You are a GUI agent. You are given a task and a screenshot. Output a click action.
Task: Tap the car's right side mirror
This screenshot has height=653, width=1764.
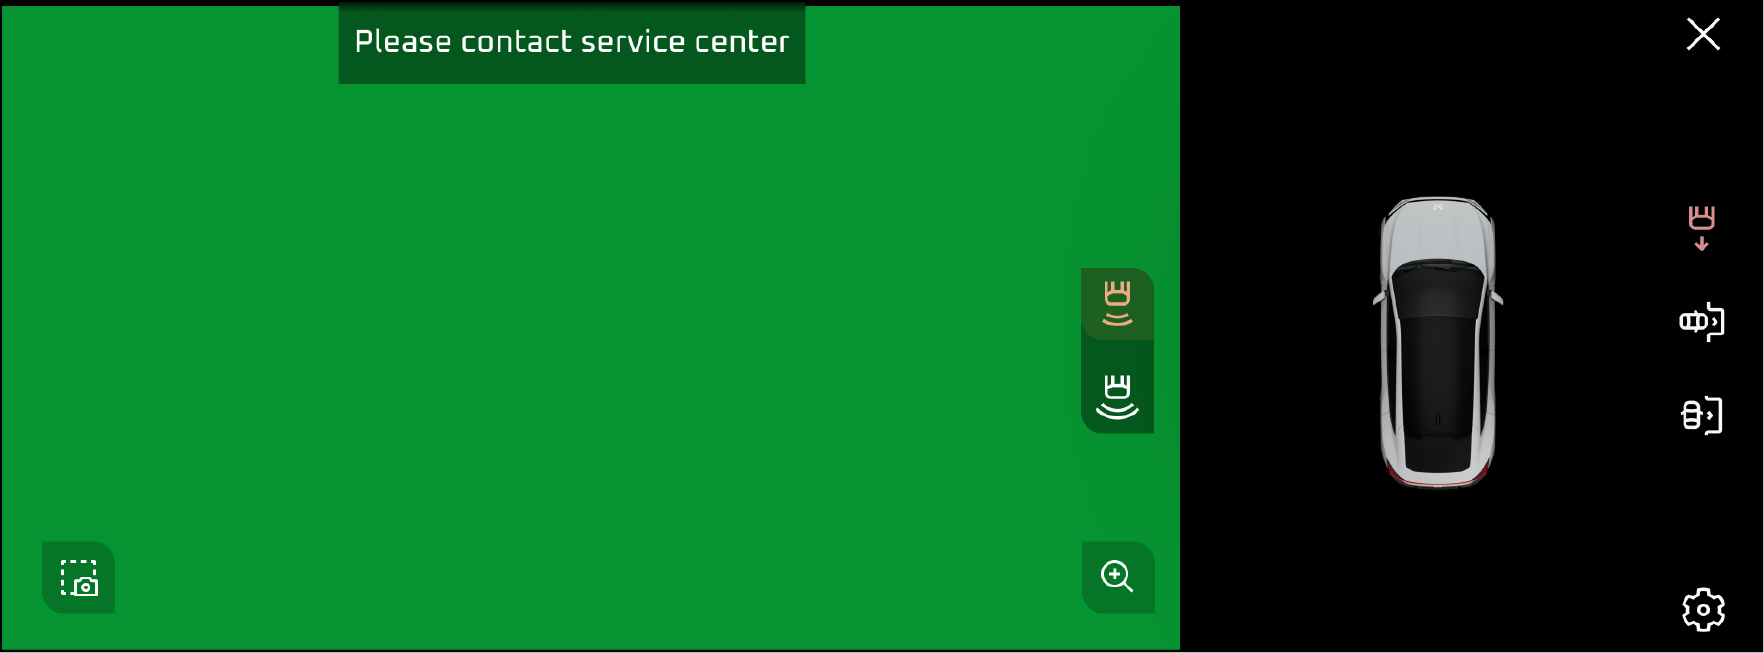coord(1497,297)
